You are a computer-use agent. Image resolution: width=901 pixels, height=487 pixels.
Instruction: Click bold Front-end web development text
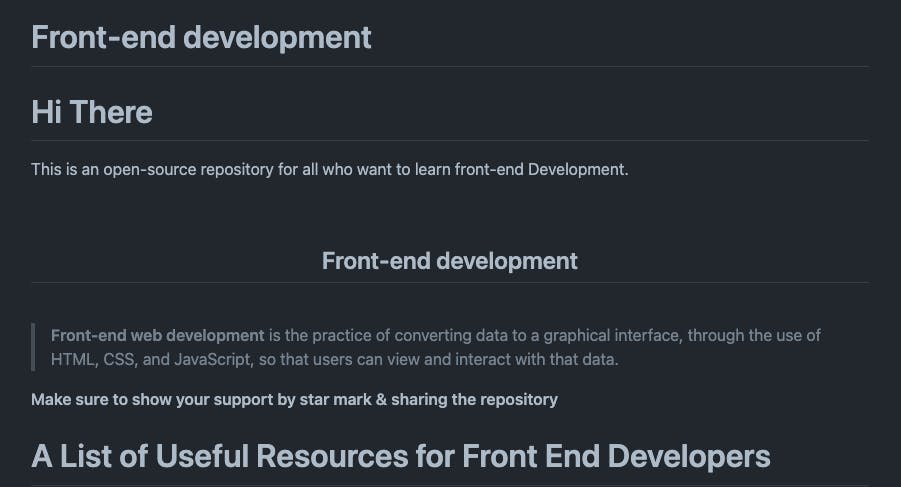pos(157,335)
